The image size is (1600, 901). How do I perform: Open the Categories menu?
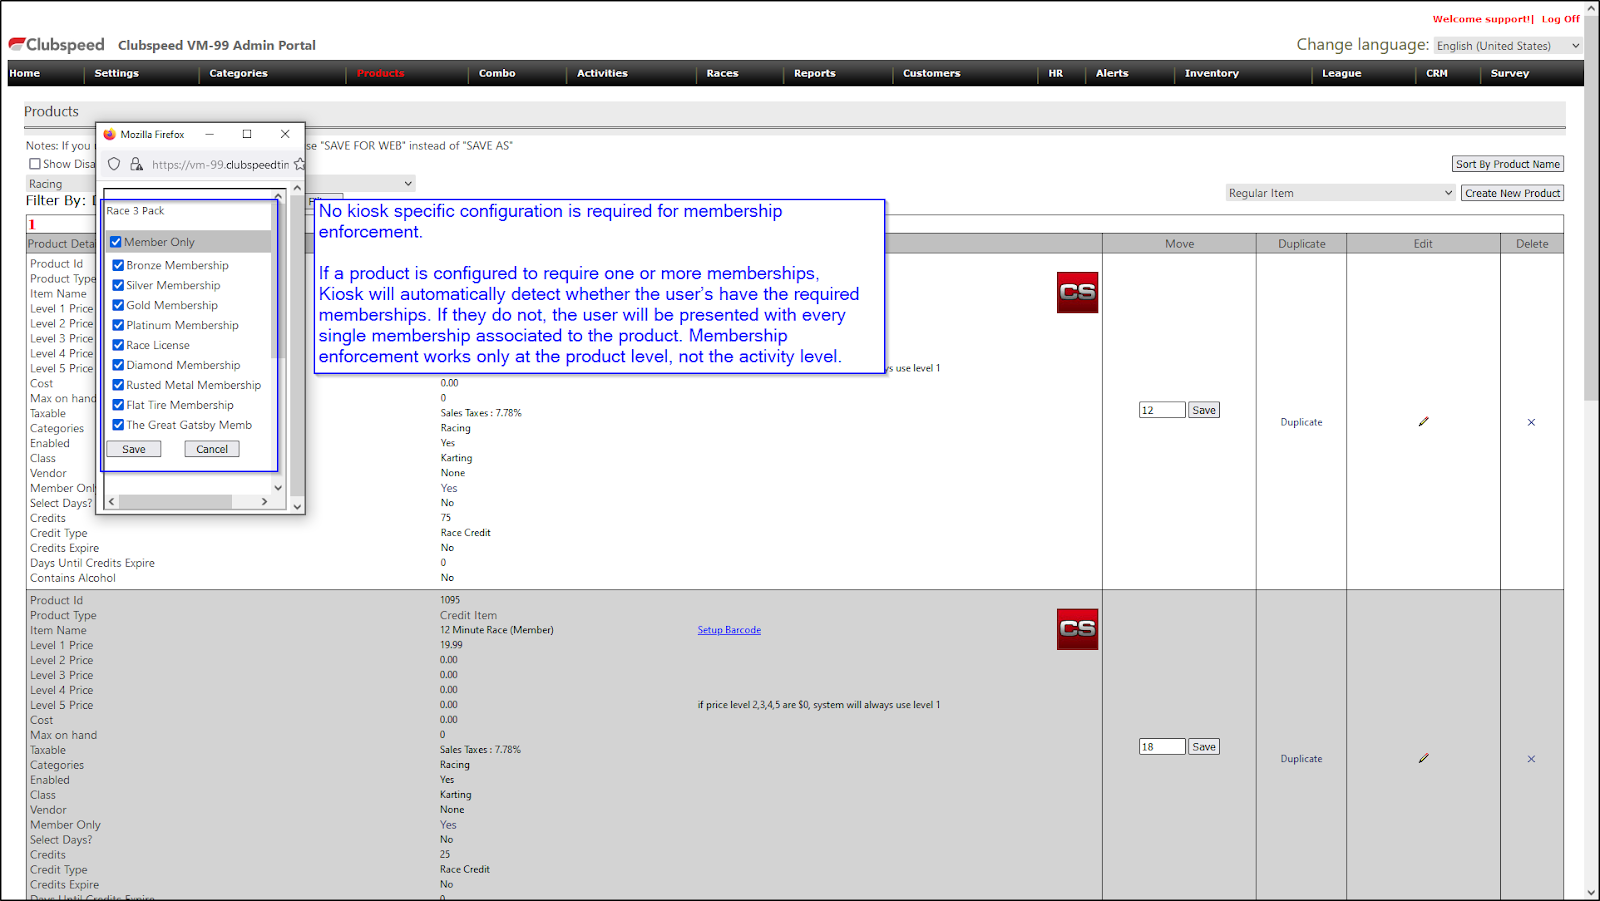[x=238, y=73]
